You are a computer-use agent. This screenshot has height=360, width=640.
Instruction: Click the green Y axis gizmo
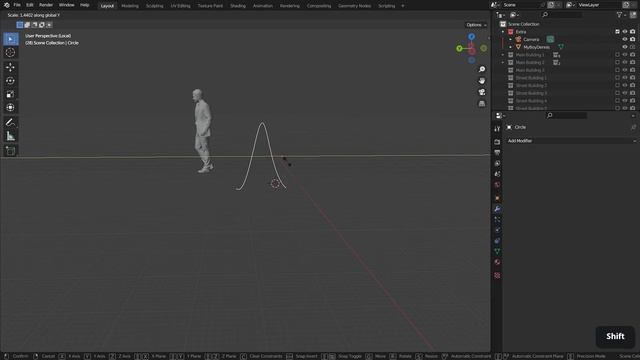pos(459,49)
